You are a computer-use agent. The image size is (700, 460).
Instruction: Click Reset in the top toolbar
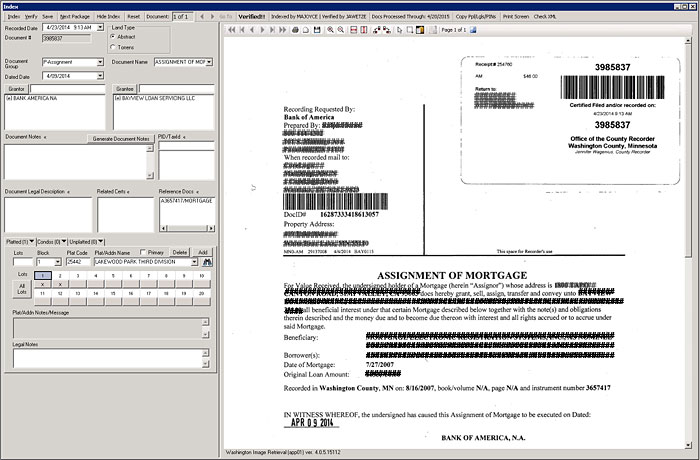pyautogui.click(x=133, y=17)
